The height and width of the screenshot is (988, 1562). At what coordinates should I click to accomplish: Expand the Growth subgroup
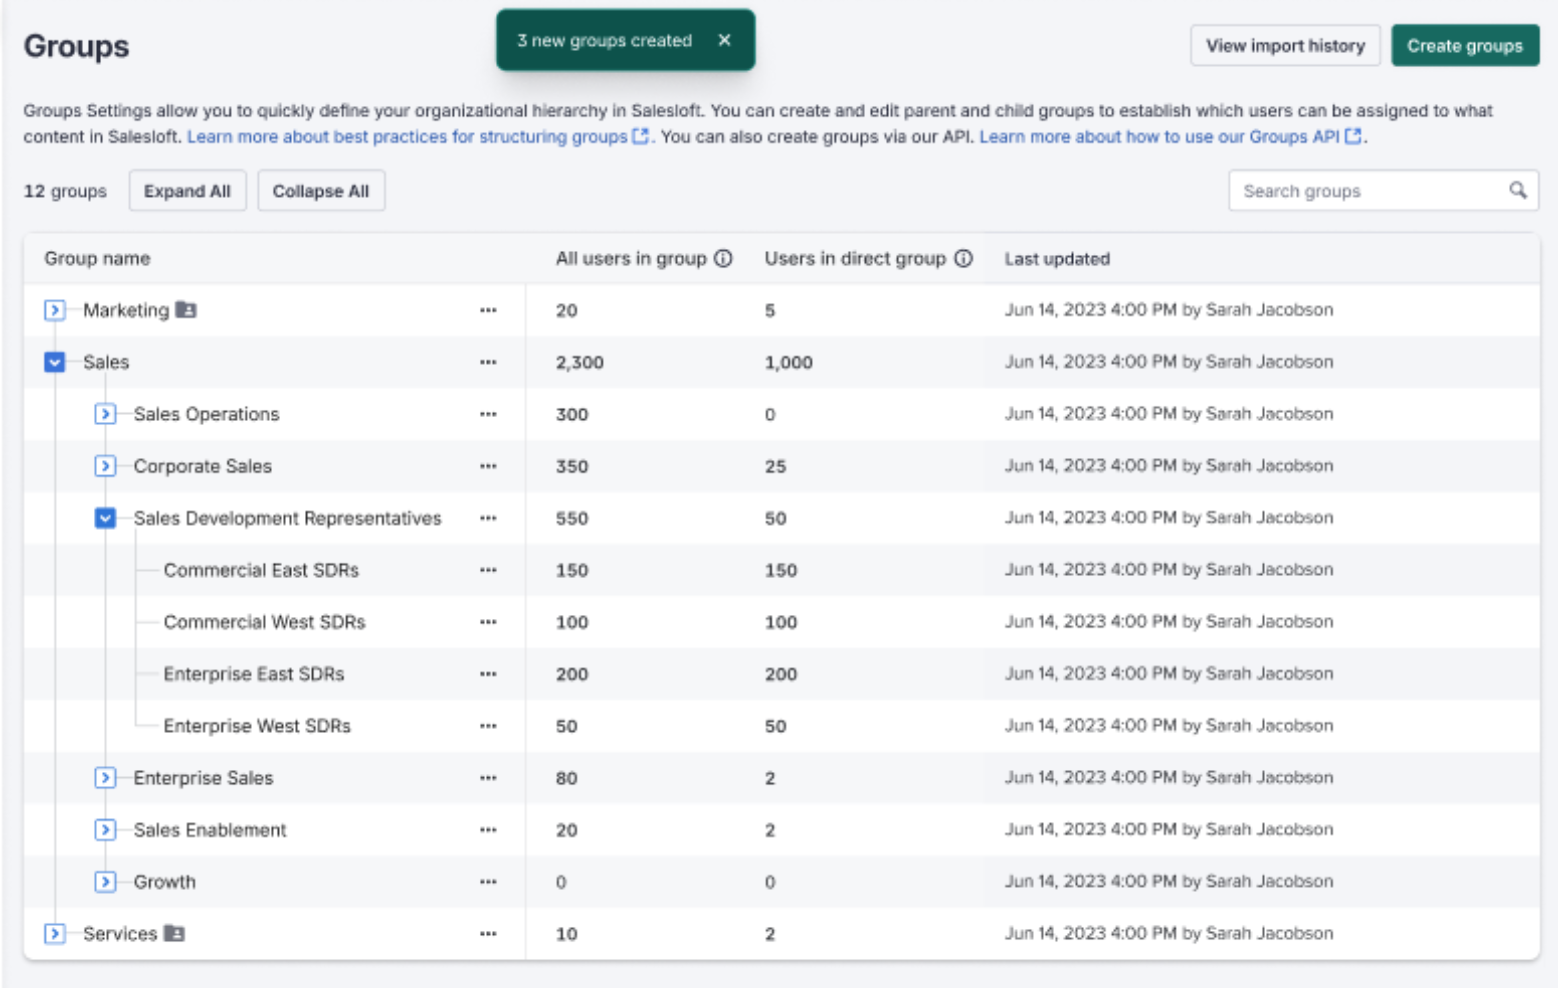tap(105, 881)
